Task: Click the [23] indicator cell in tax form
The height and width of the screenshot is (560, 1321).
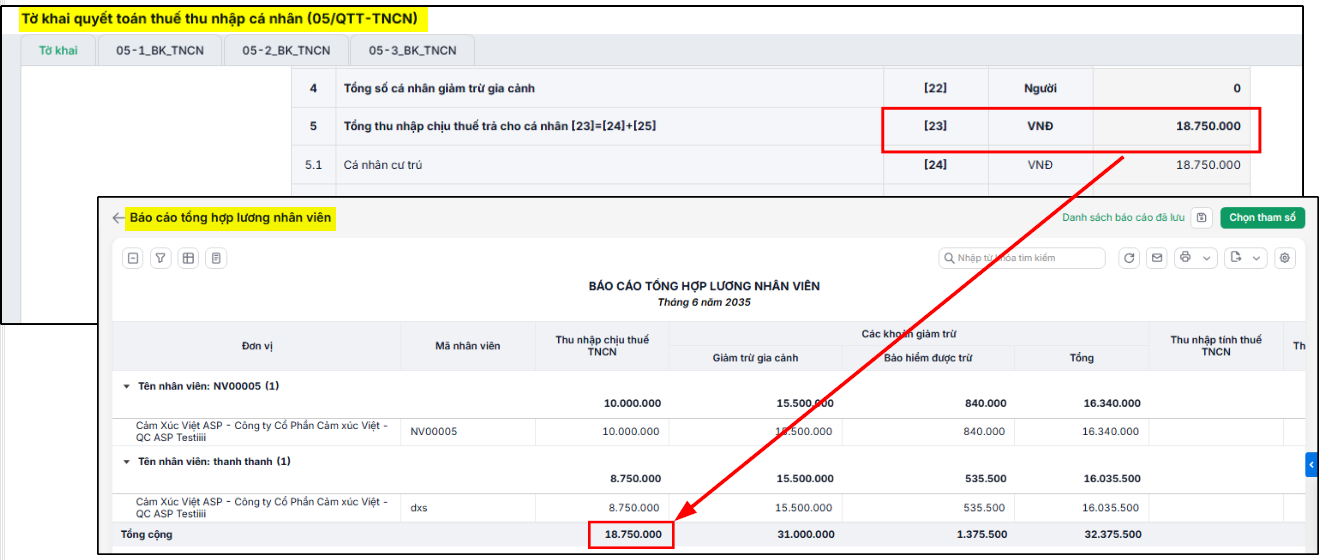Action: [936, 126]
